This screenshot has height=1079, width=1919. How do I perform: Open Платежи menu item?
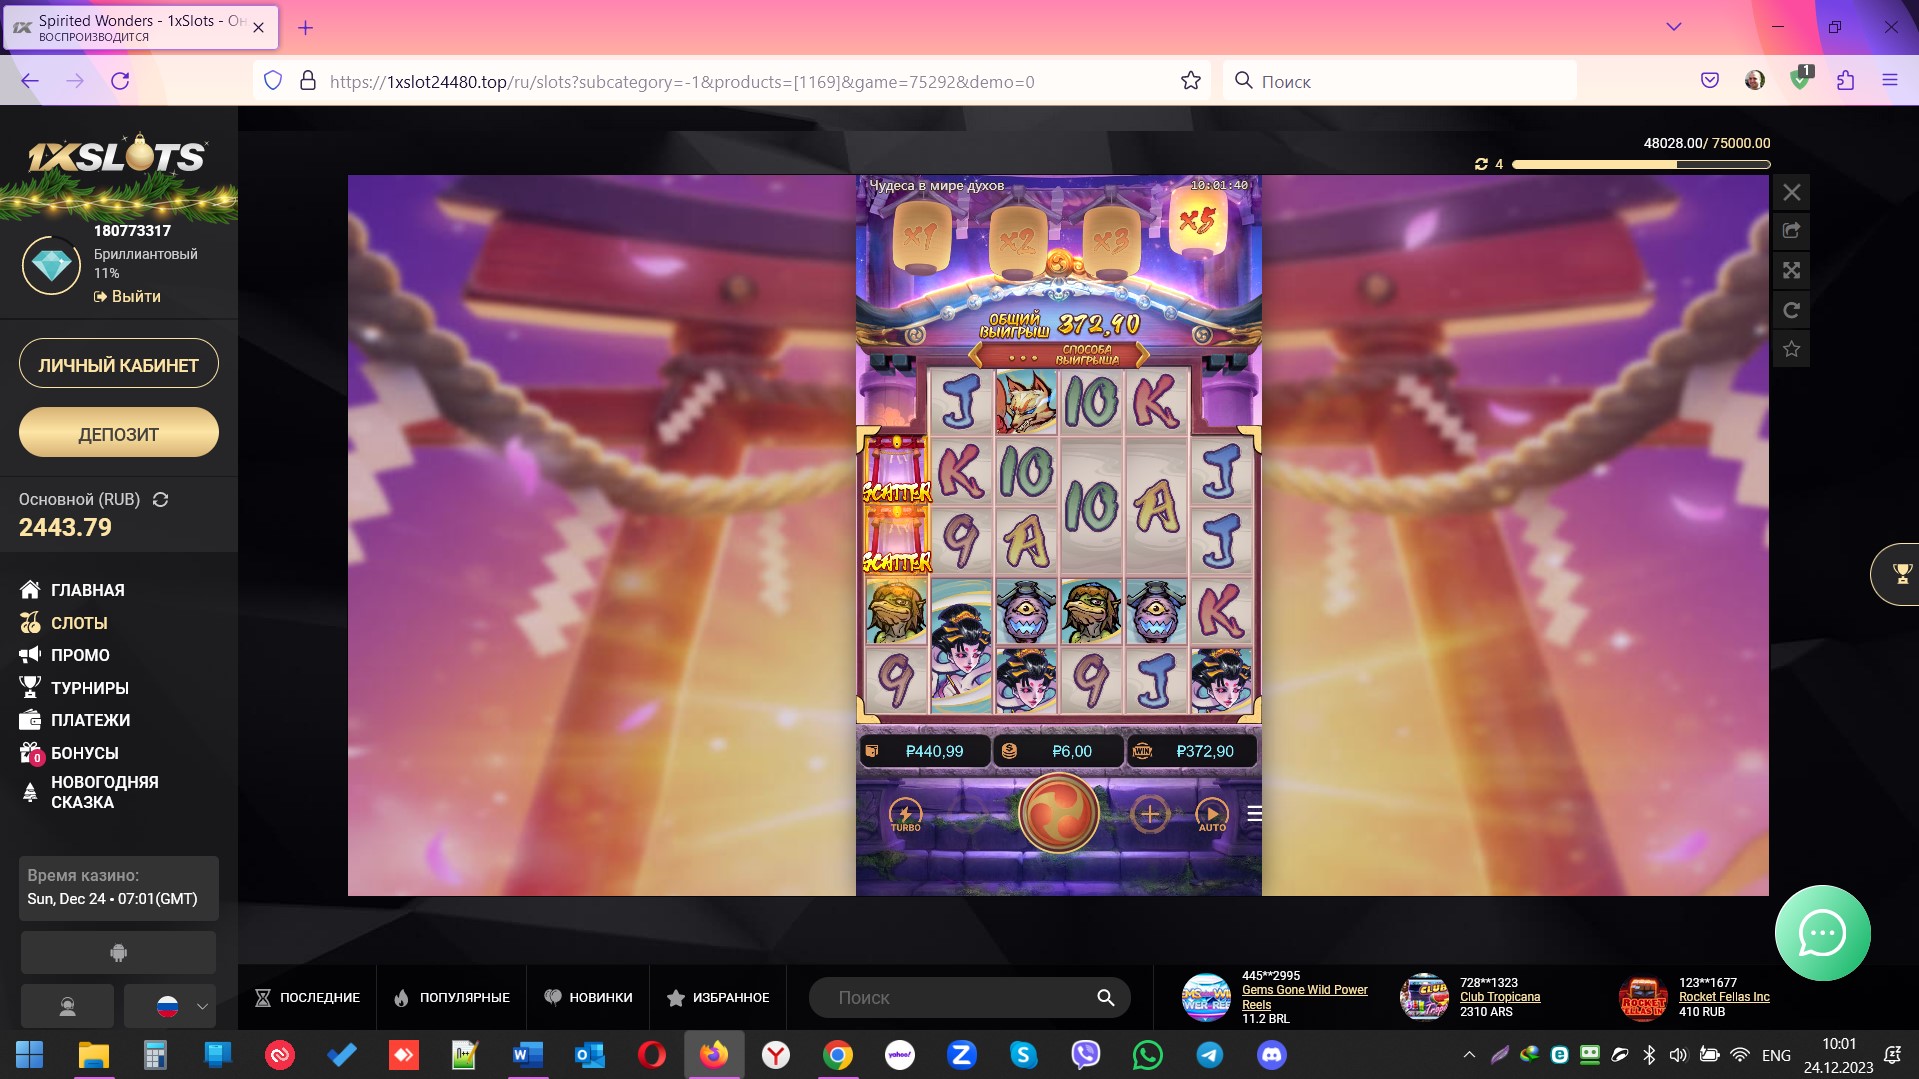[75, 720]
